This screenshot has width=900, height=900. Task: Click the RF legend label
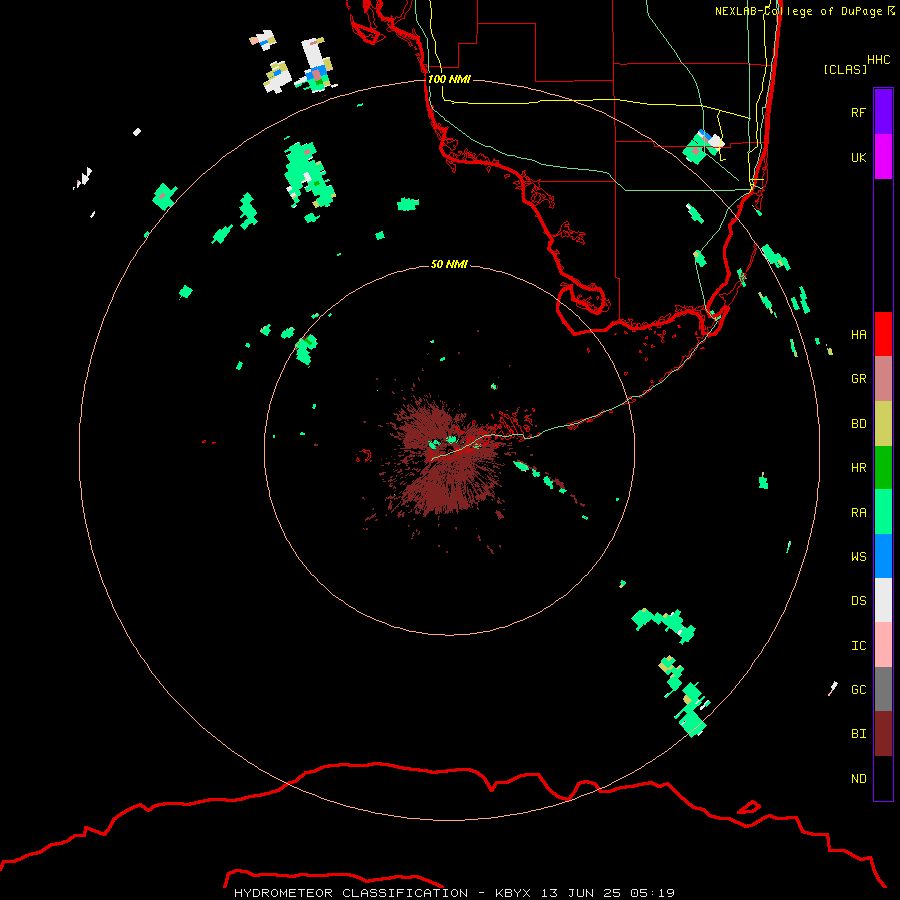coord(859,112)
